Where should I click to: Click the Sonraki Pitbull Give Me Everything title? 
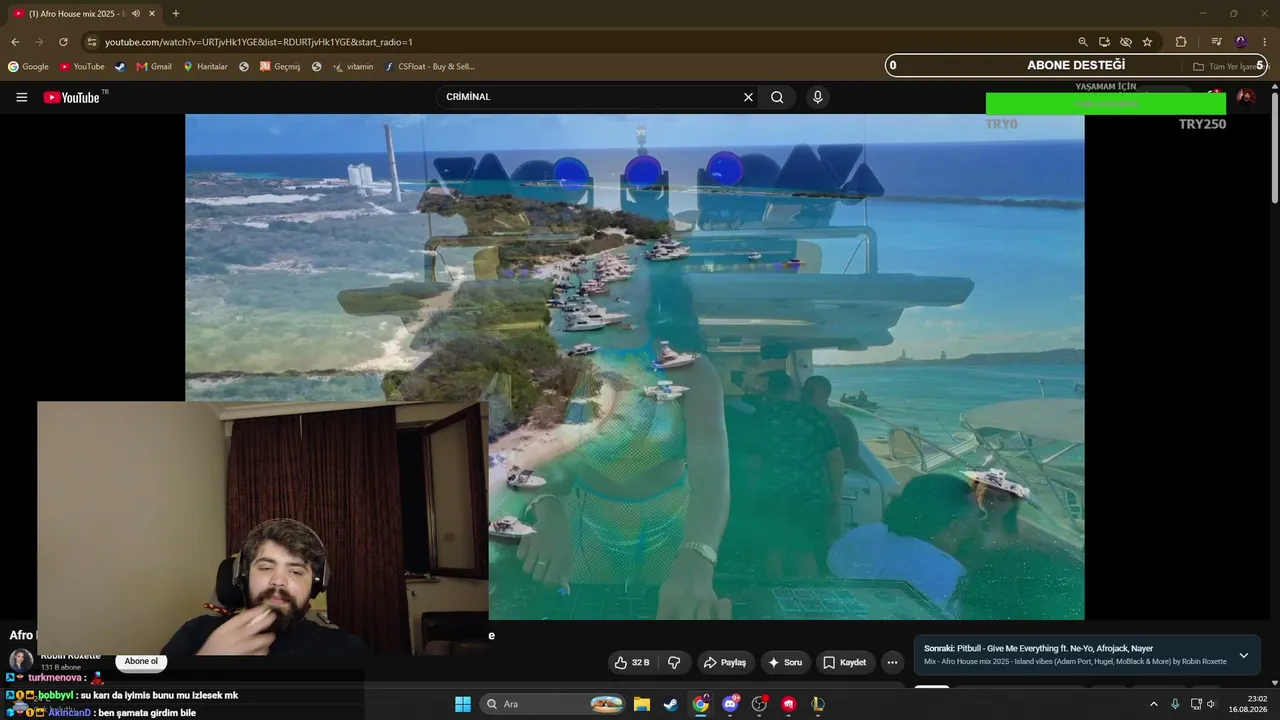1038,648
